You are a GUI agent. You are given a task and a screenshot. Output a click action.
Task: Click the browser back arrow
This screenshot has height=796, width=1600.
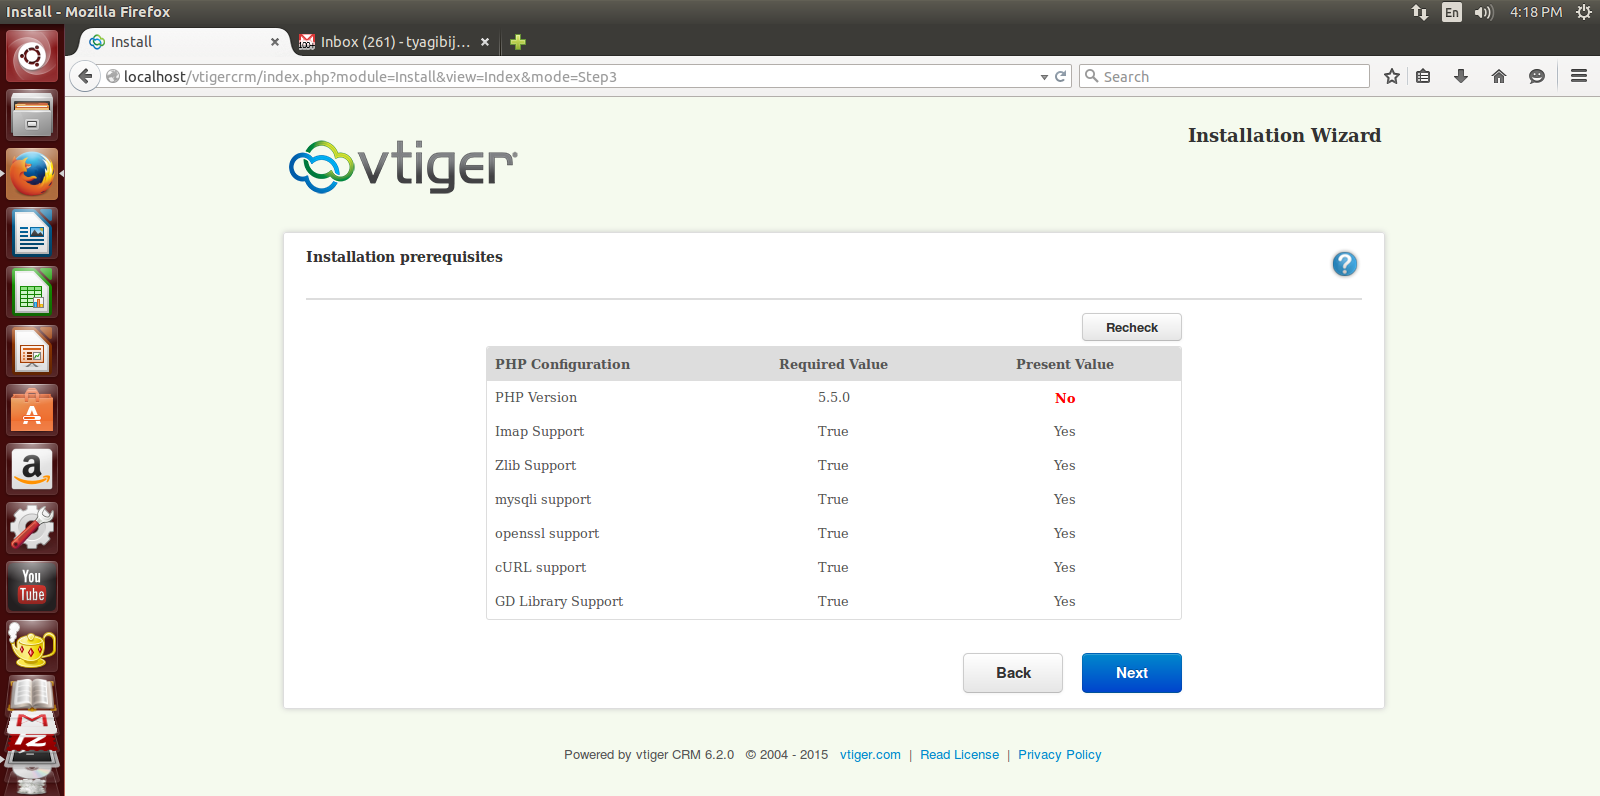[85, 77]
